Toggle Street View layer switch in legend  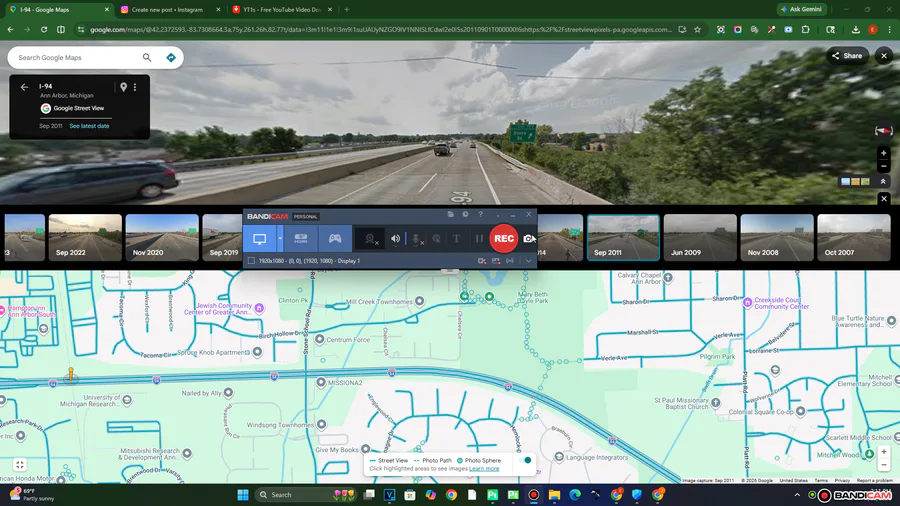pyautogui.click(x=525, y=460)
